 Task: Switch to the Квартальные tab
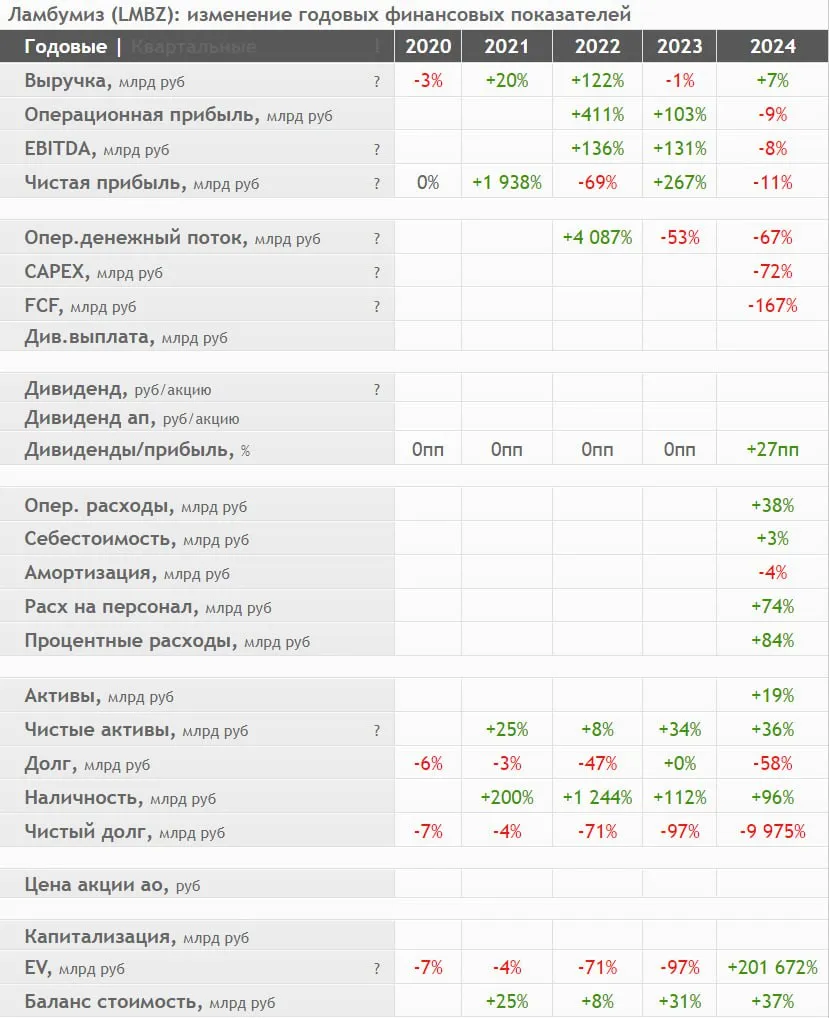193,47
